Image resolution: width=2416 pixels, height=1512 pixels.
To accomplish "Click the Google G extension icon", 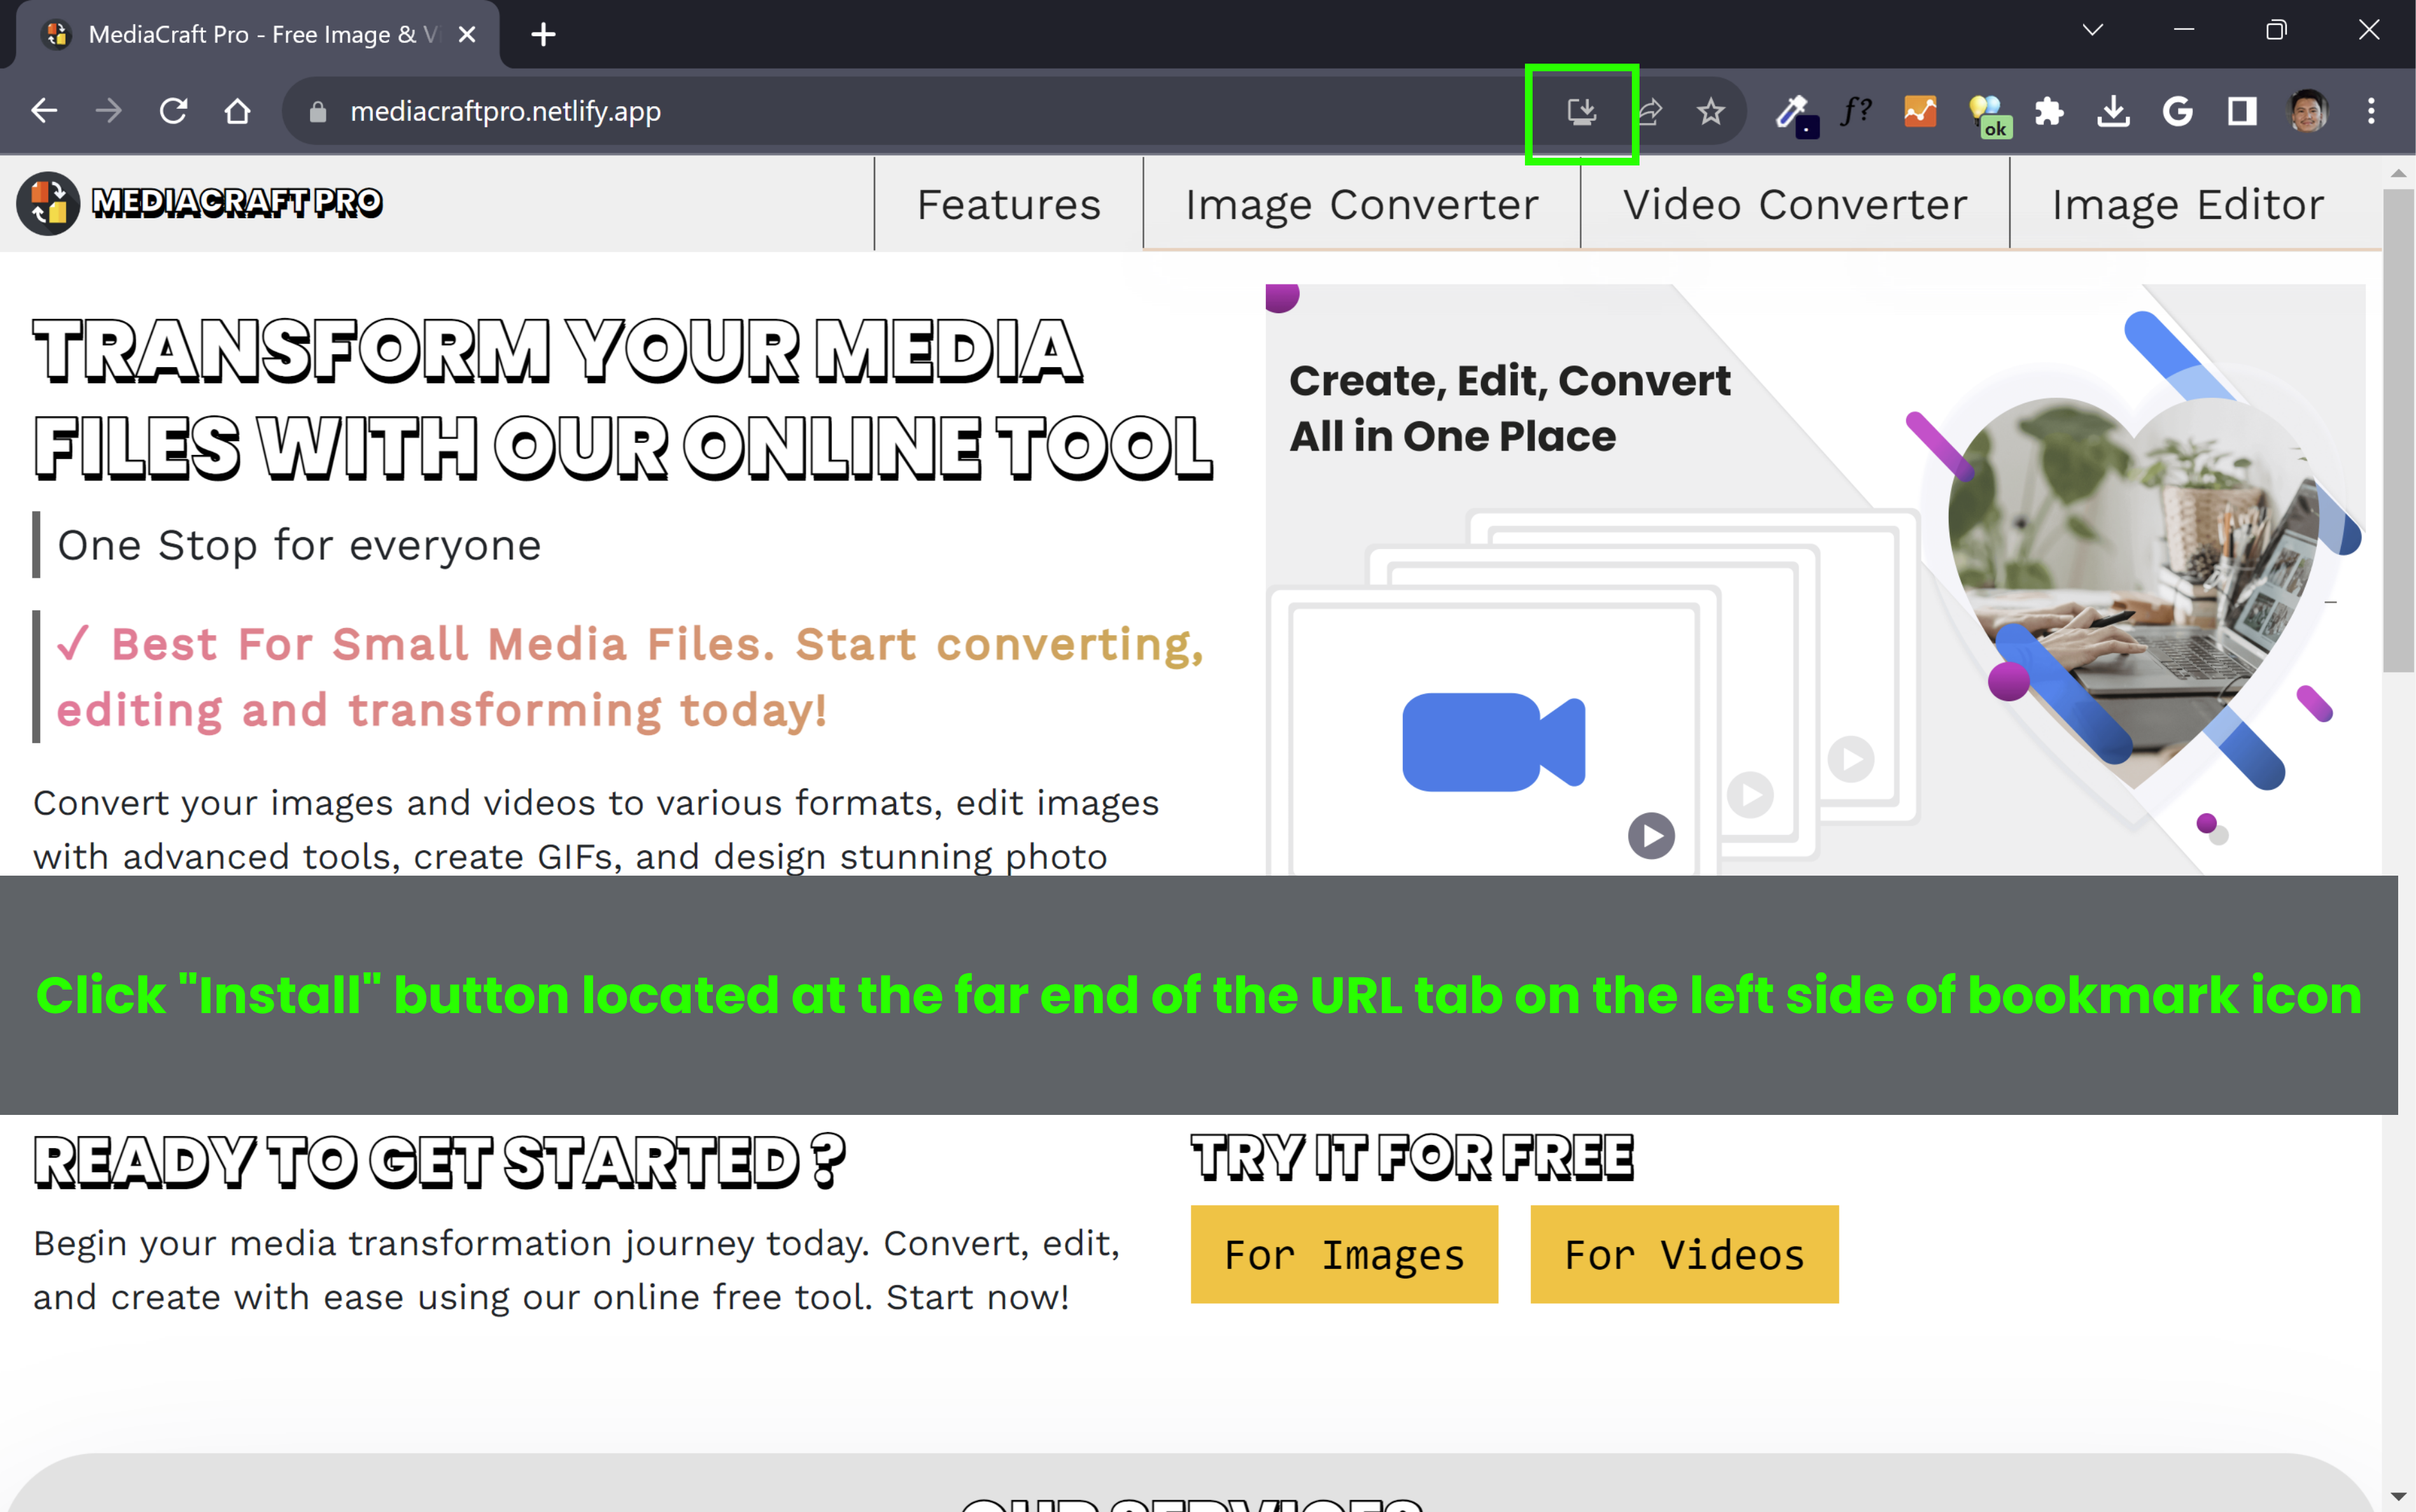I will pos(2177,111).
